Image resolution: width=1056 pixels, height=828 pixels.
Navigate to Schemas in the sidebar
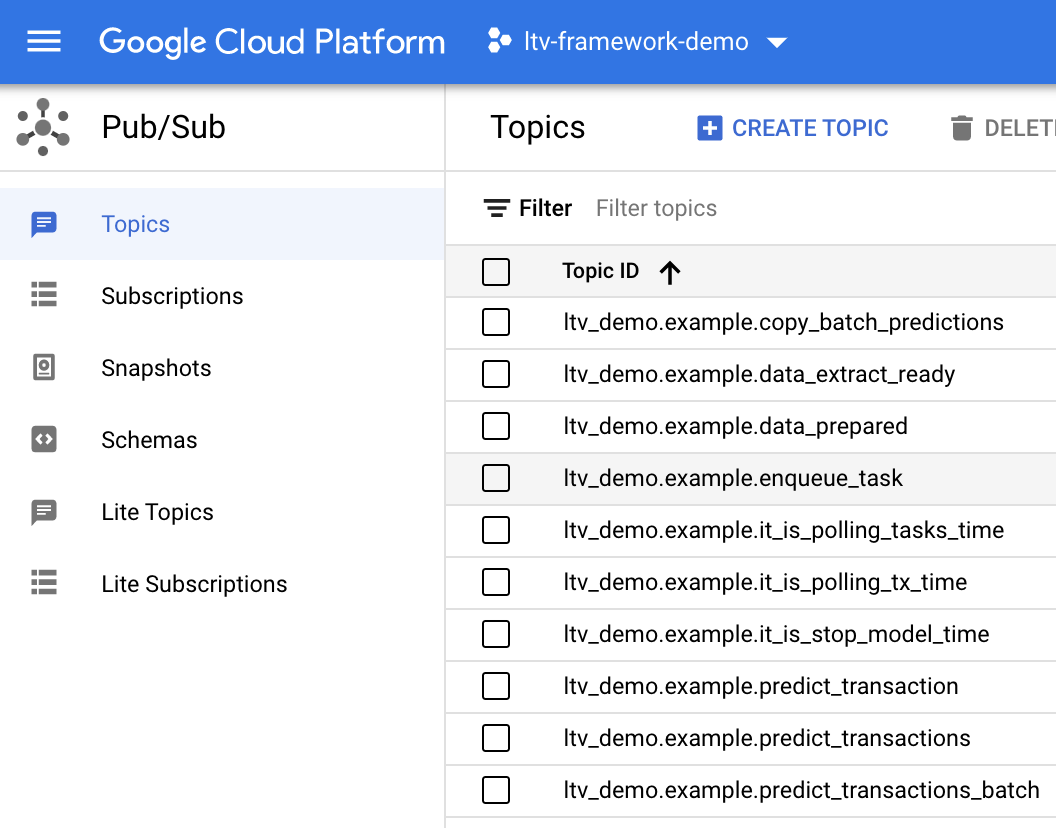point(222,440)
